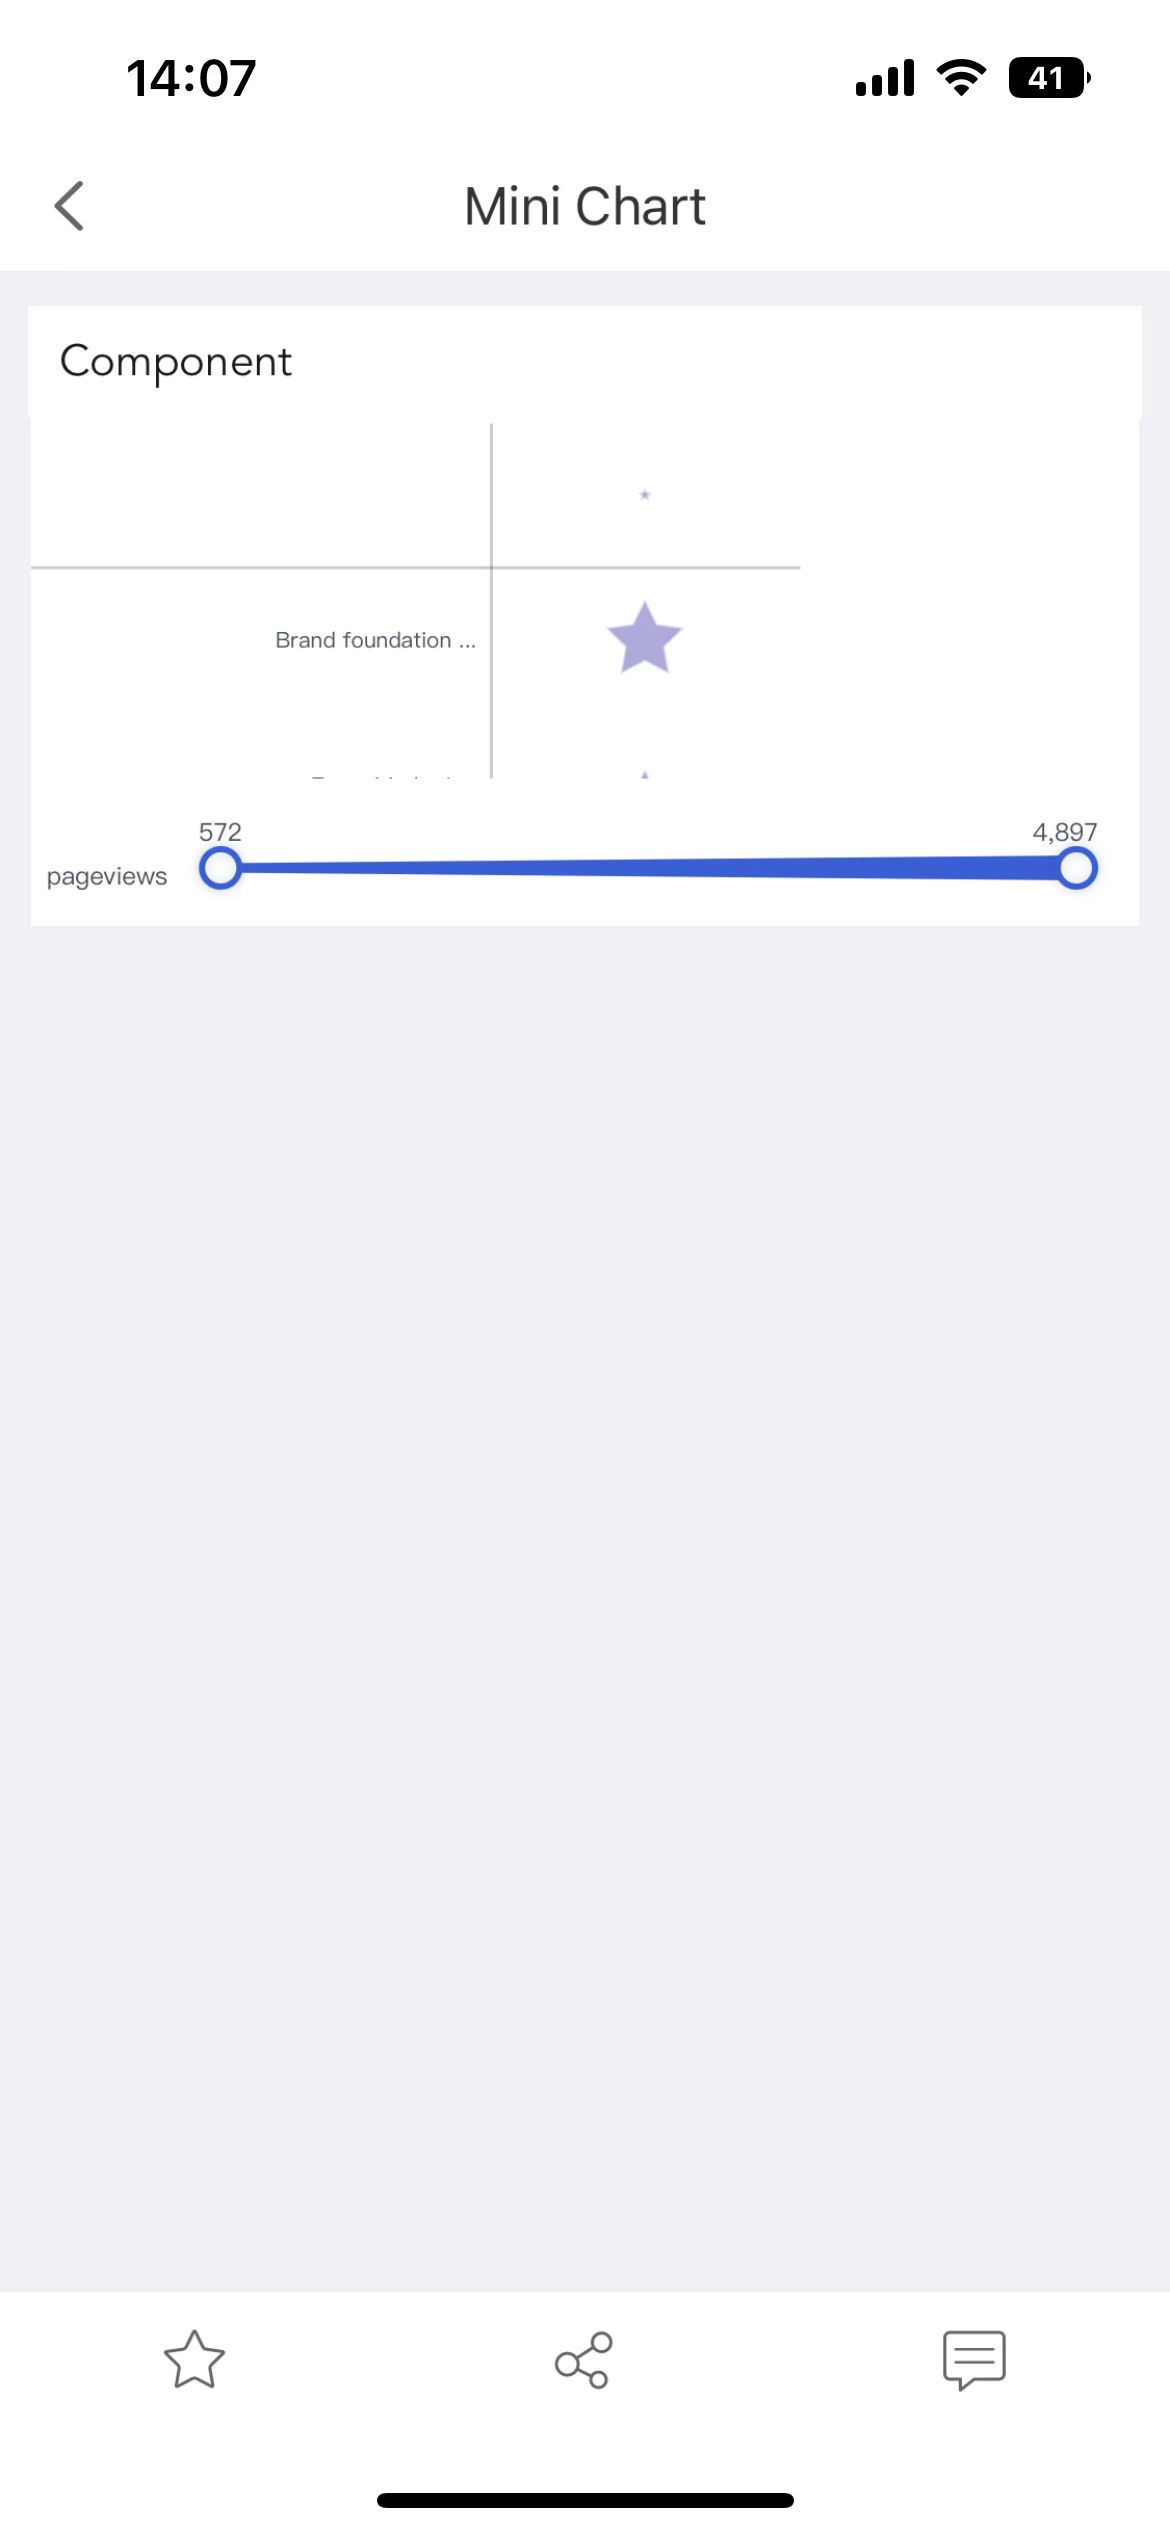Viewport: 1170px width, 2532px height.
Task: Tap the Mini Chart title
Action: [585, 205]
